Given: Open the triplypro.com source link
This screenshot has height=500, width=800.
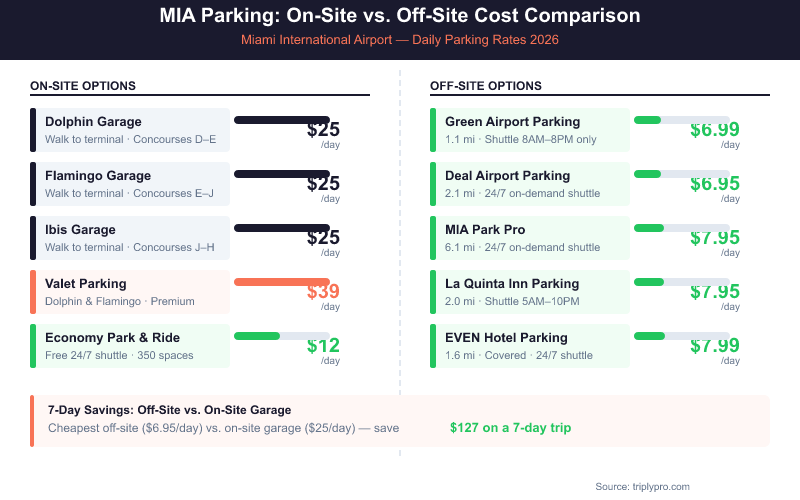Looking at the screenshot, I should [x=656, y=486].
